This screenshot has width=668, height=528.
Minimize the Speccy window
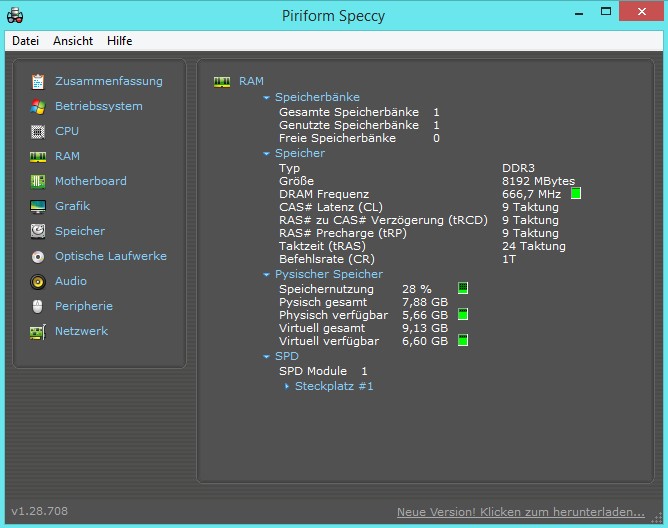point(579,12)
